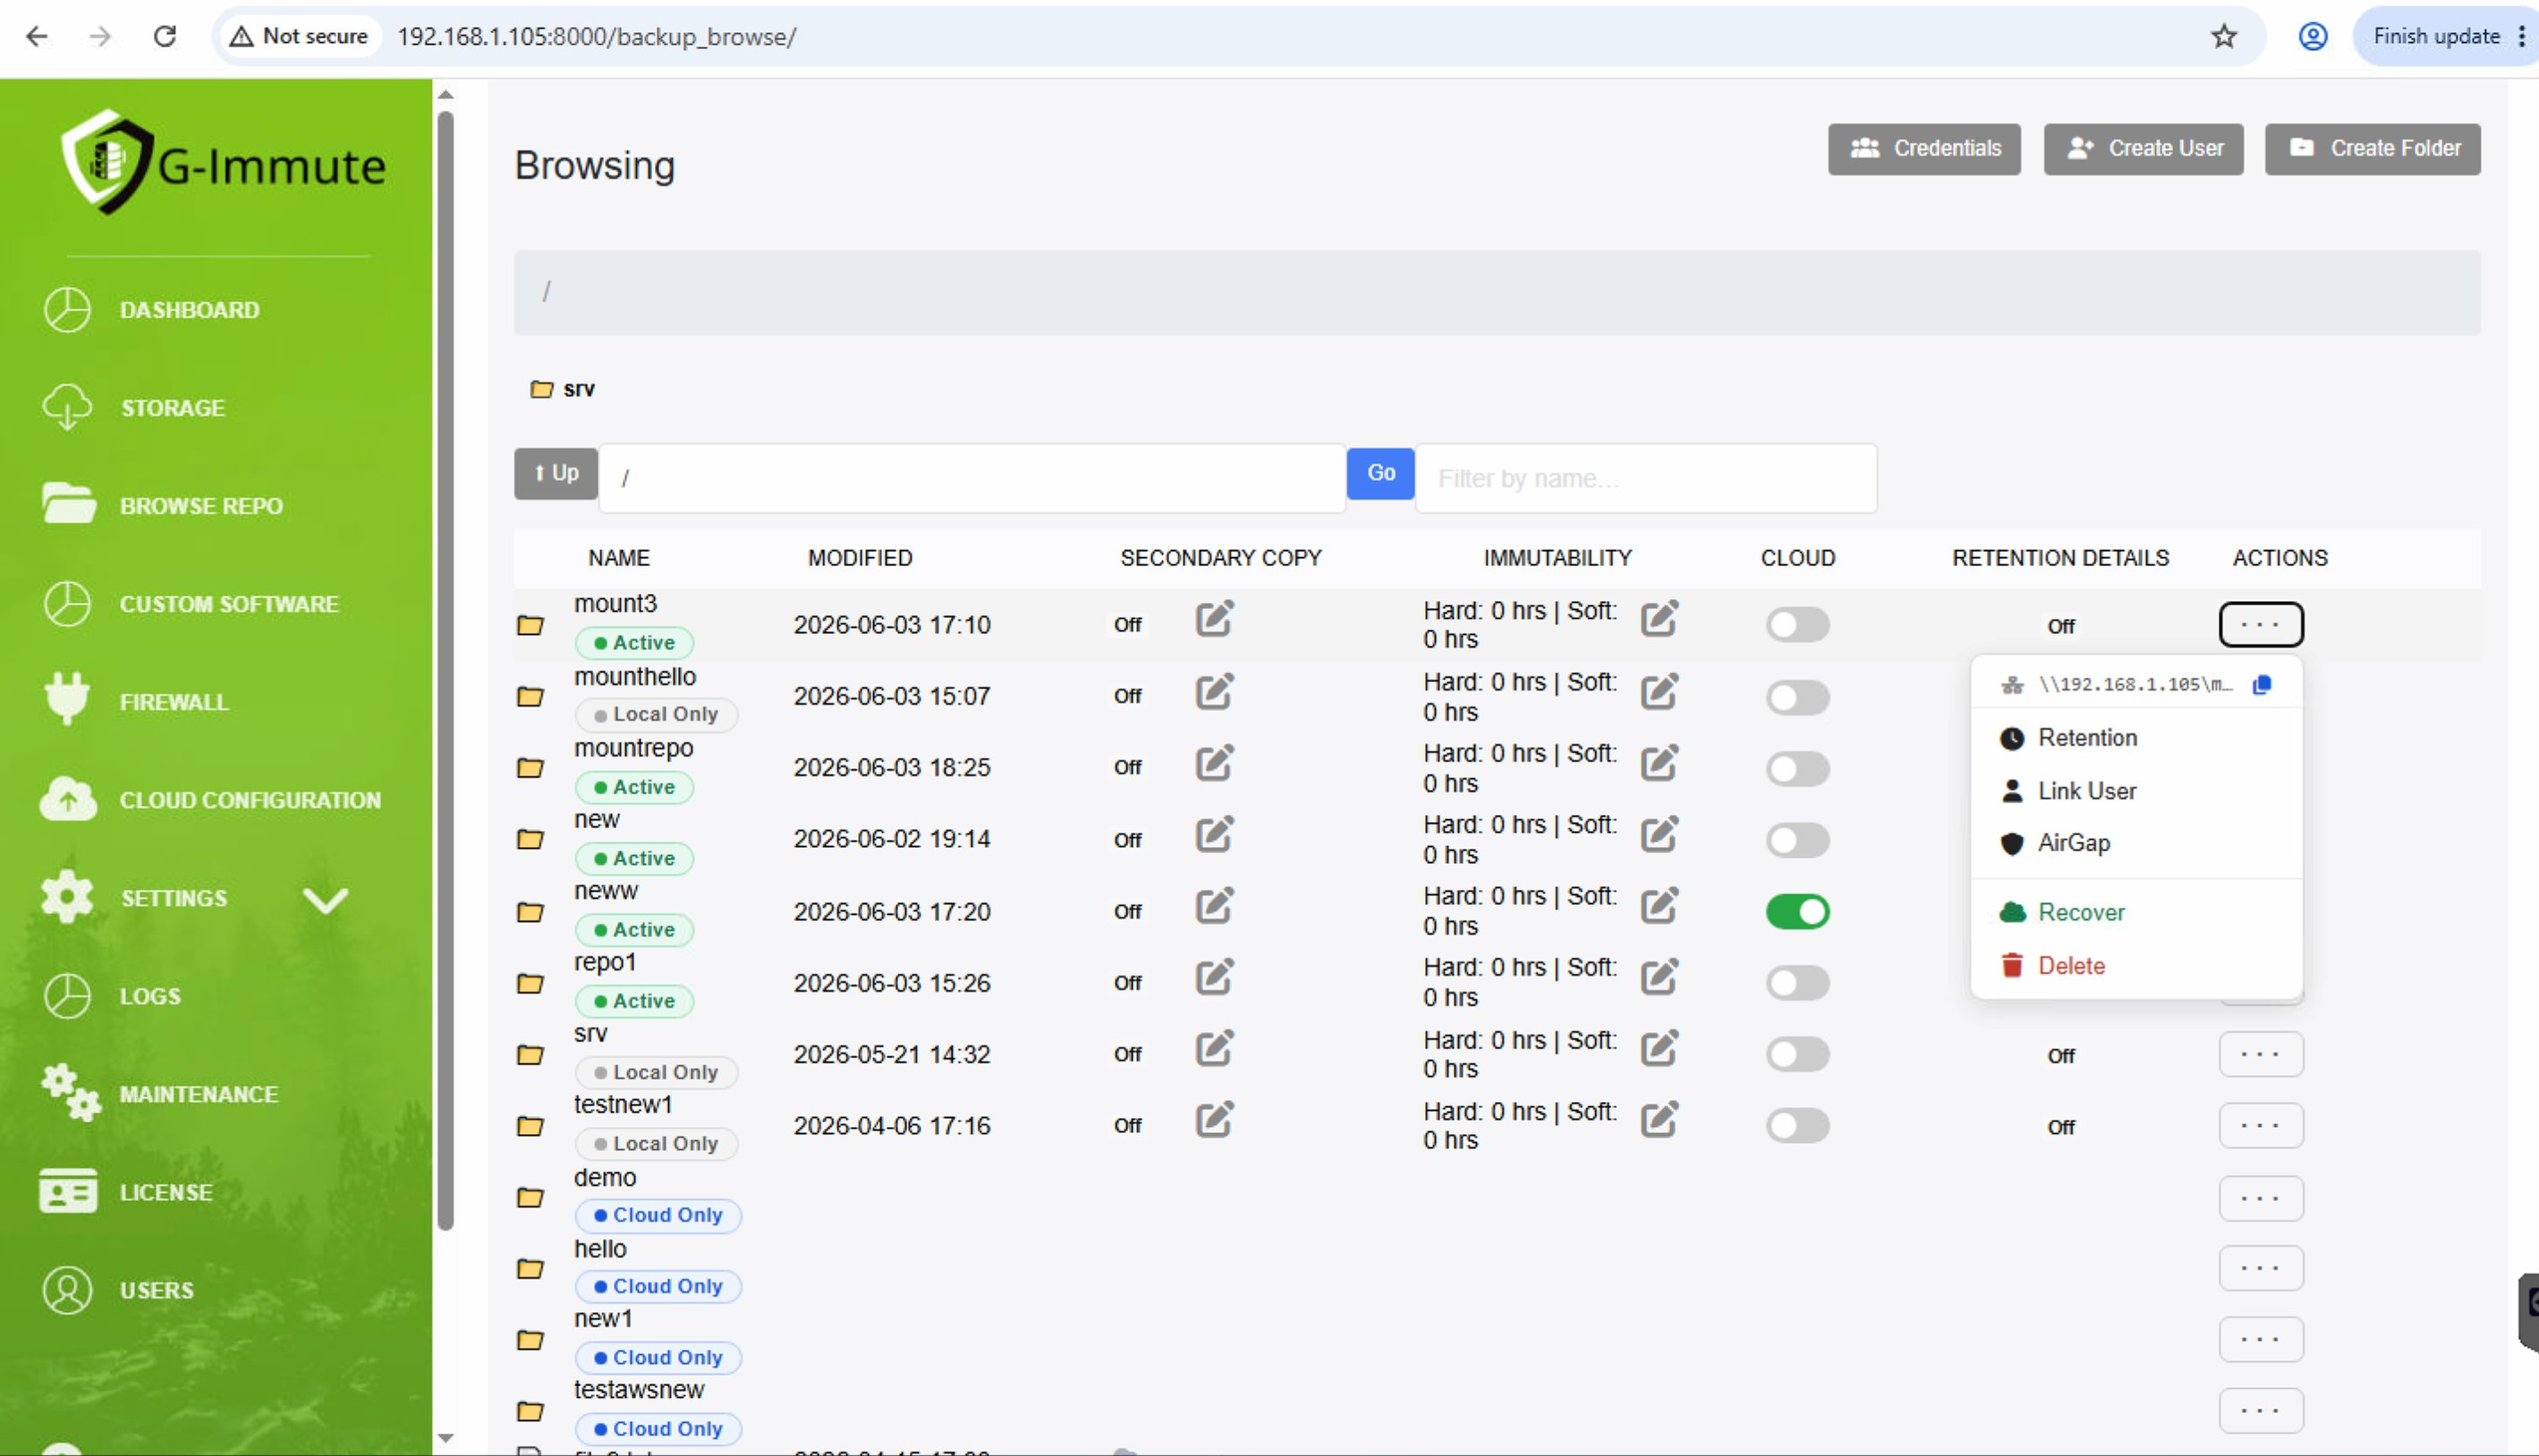This screenshot has width=2539, height=1456.
Task: Click the sidebar vertical scrollbar
Action: click(446, 670)
